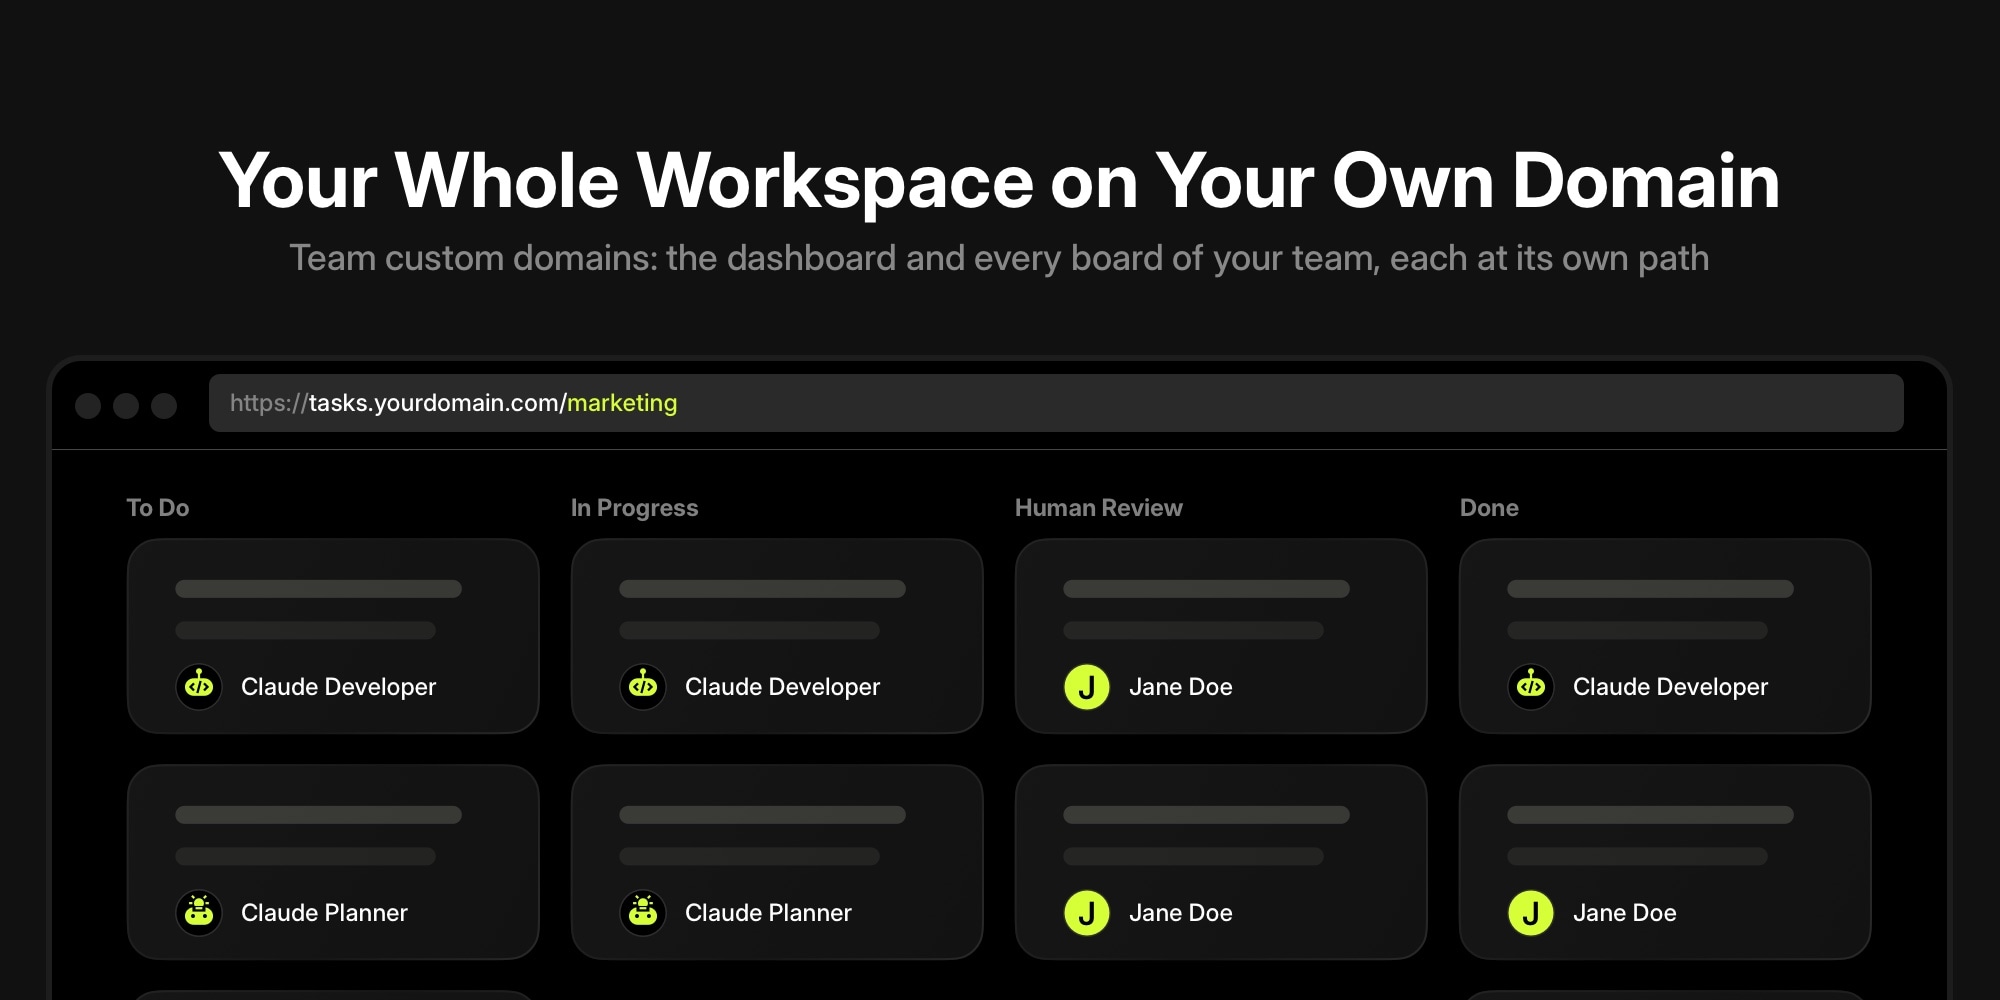Screen dimensions: 2000x1000
Task: Click 'Claude Planner' name in To Do card
Action: coord(324,913)
